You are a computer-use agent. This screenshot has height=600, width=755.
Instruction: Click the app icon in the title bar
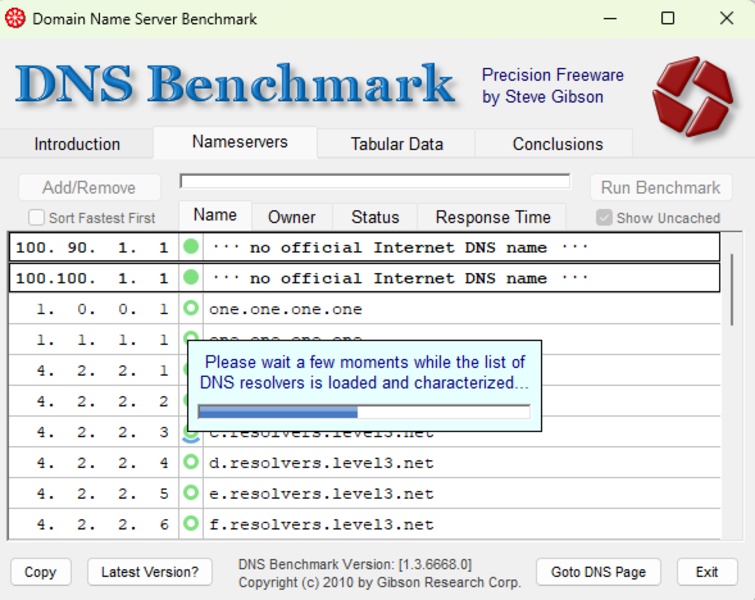pos(16,18)
